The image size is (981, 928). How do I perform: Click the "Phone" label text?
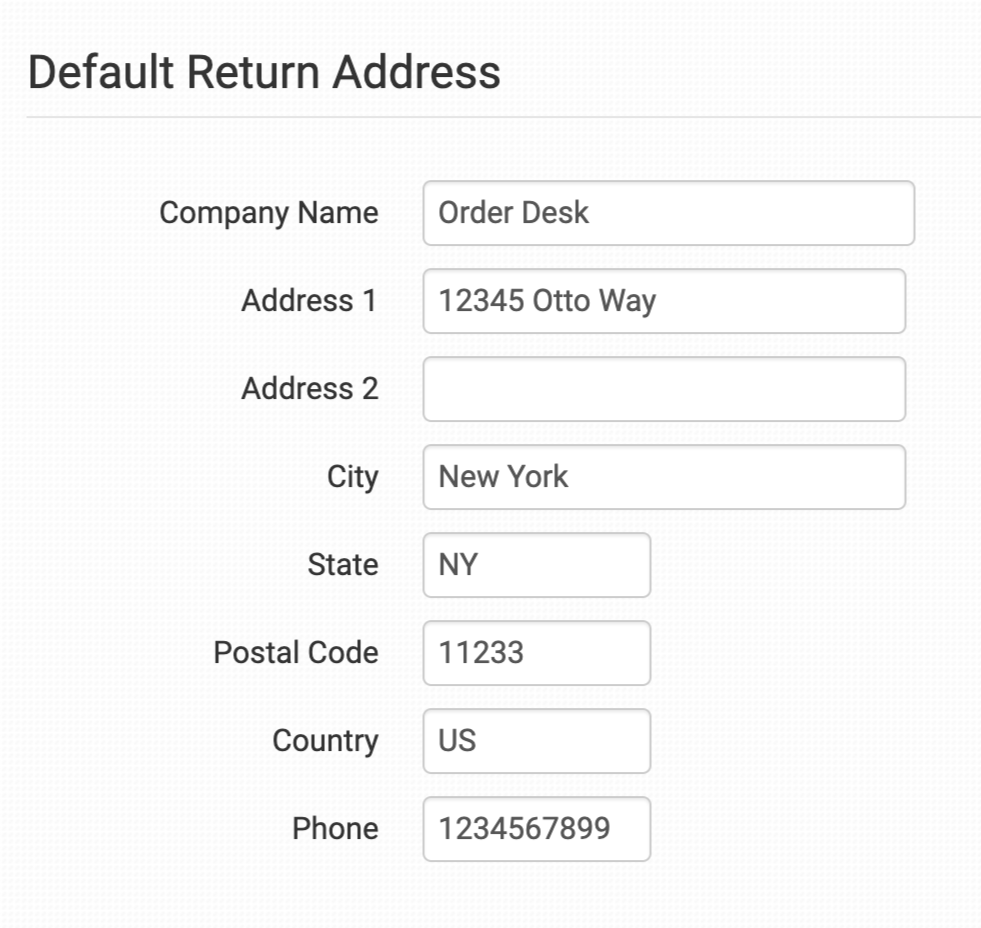pyautogui.click(x=335, y=829)
